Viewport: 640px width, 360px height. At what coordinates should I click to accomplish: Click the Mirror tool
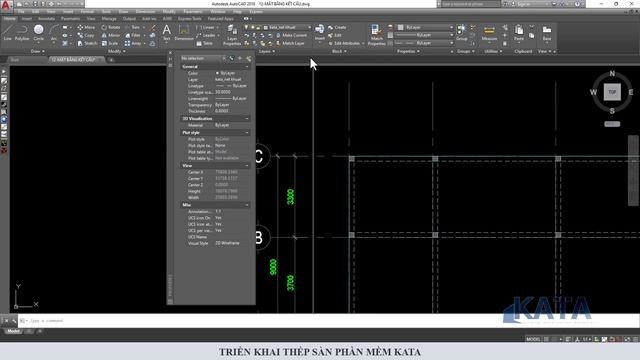[111, 36]
